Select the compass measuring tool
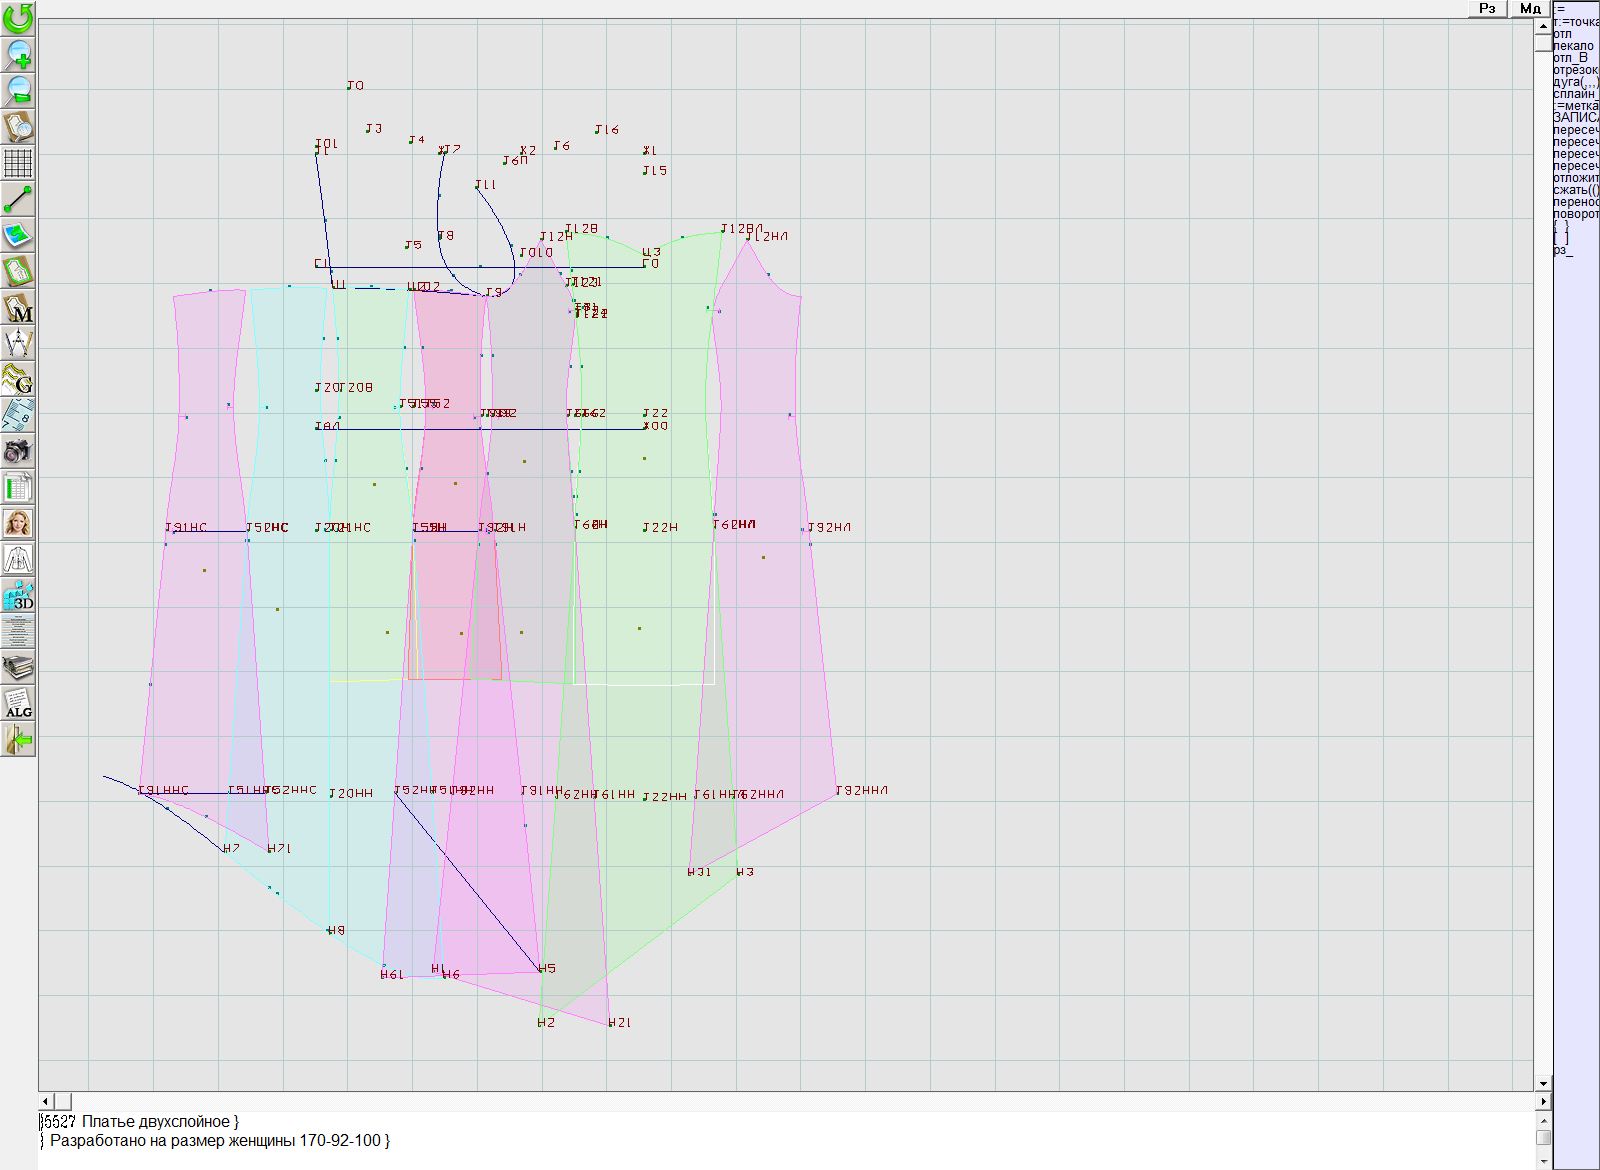 (x=18, y=344)
